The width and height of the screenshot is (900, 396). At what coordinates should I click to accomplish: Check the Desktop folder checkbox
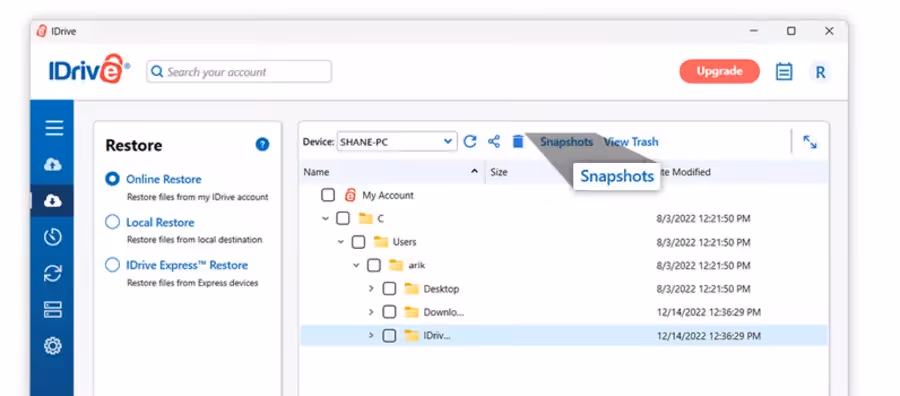point(389,289)
